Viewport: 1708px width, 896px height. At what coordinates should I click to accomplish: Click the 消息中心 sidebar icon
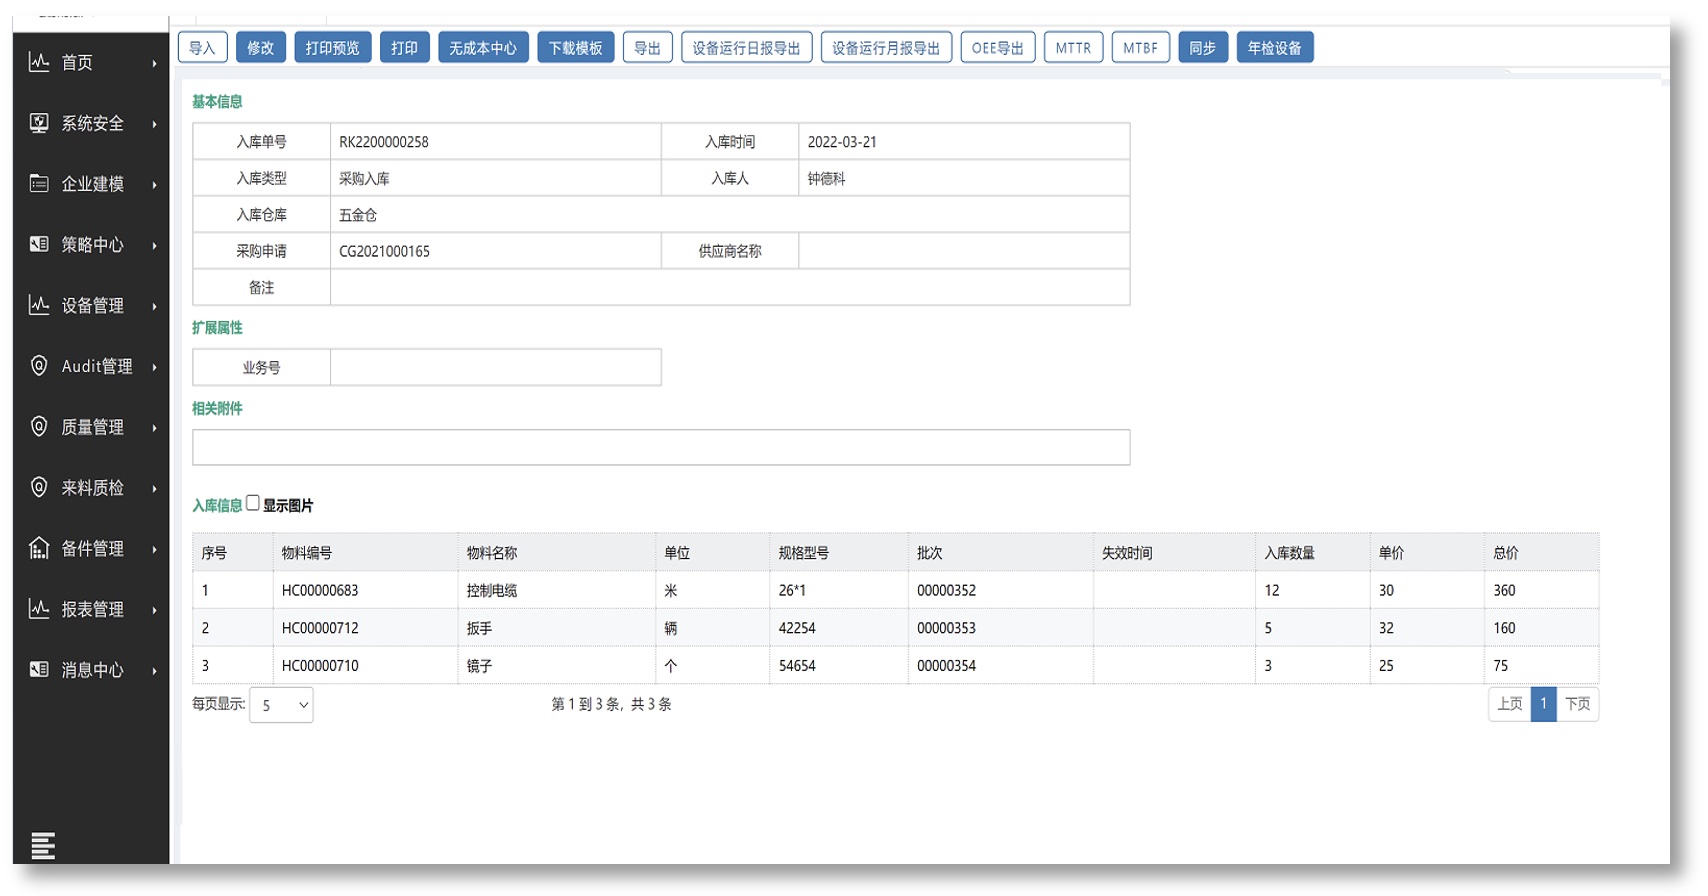click(x=39, y=669)
